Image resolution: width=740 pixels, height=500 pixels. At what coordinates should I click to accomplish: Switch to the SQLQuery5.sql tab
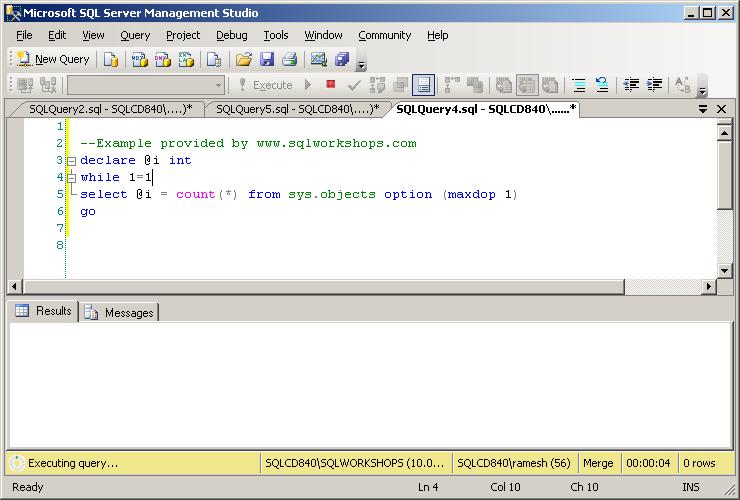(297, 109)
